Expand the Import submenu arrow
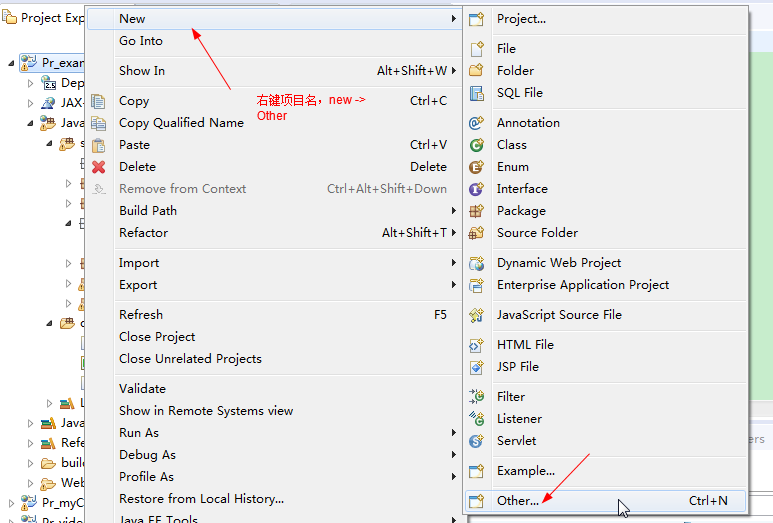Image resolution: width=773 pixels, height=523 pixels. (x=454, y=263)
